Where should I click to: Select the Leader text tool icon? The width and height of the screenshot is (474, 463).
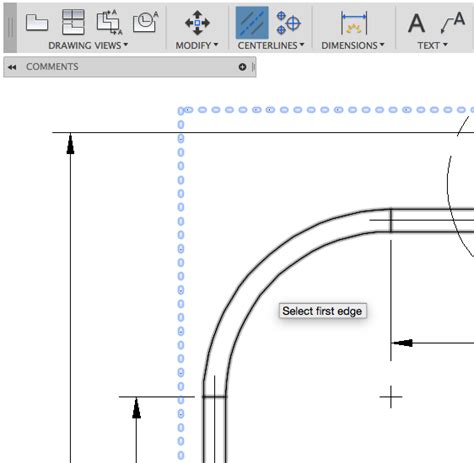(x=453, y=23)
